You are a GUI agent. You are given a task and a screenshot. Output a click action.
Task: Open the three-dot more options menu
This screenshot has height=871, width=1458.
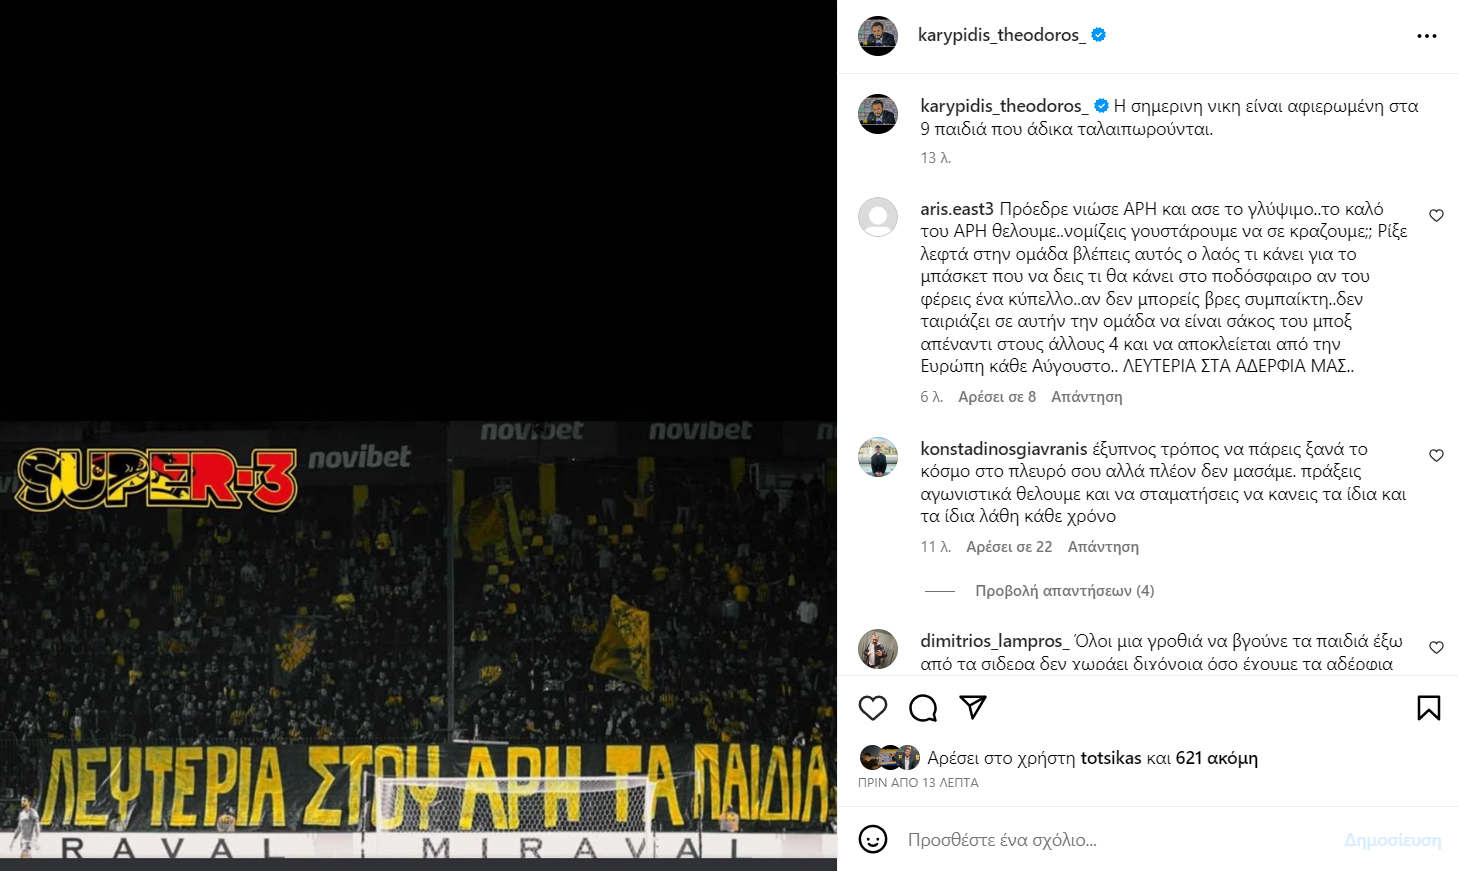tap(1427, 36)
